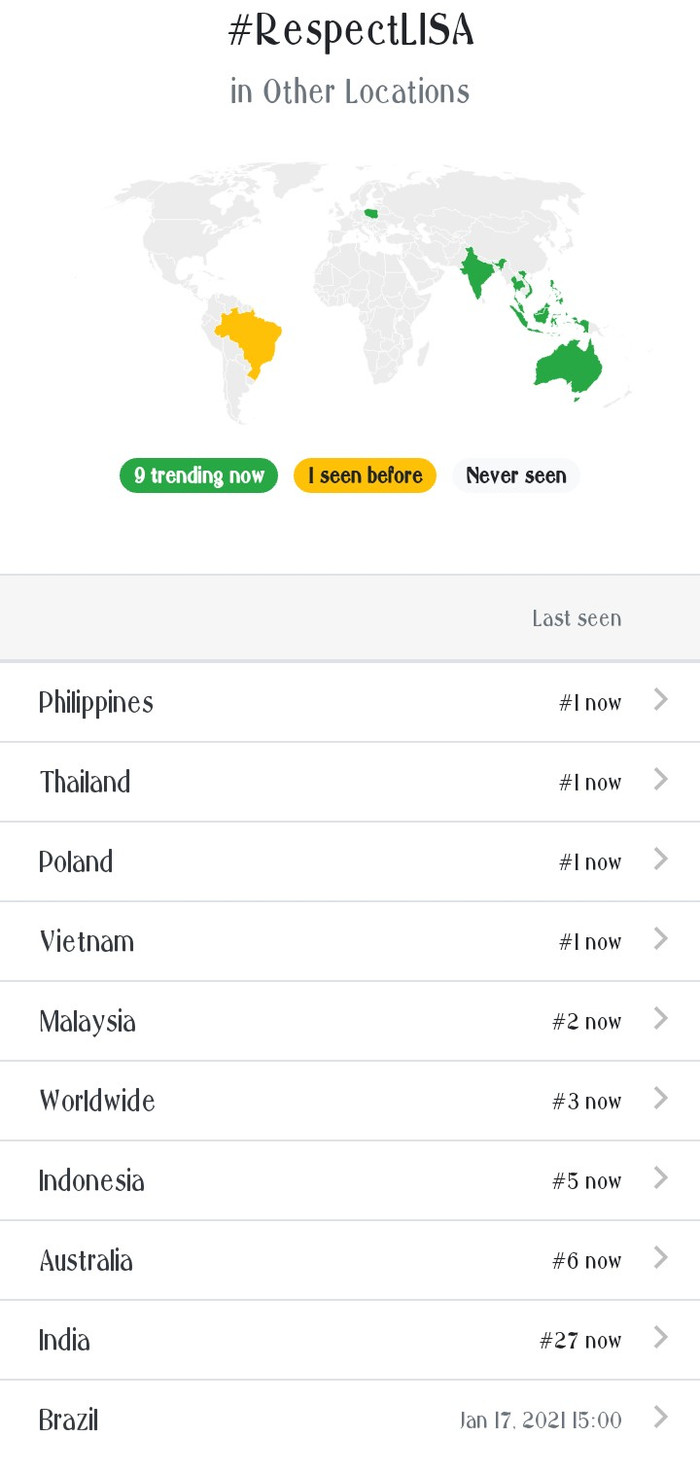700x1474 pixels.
Task: Click the green '9 trending now' badge
Action: tap(199, 476)
